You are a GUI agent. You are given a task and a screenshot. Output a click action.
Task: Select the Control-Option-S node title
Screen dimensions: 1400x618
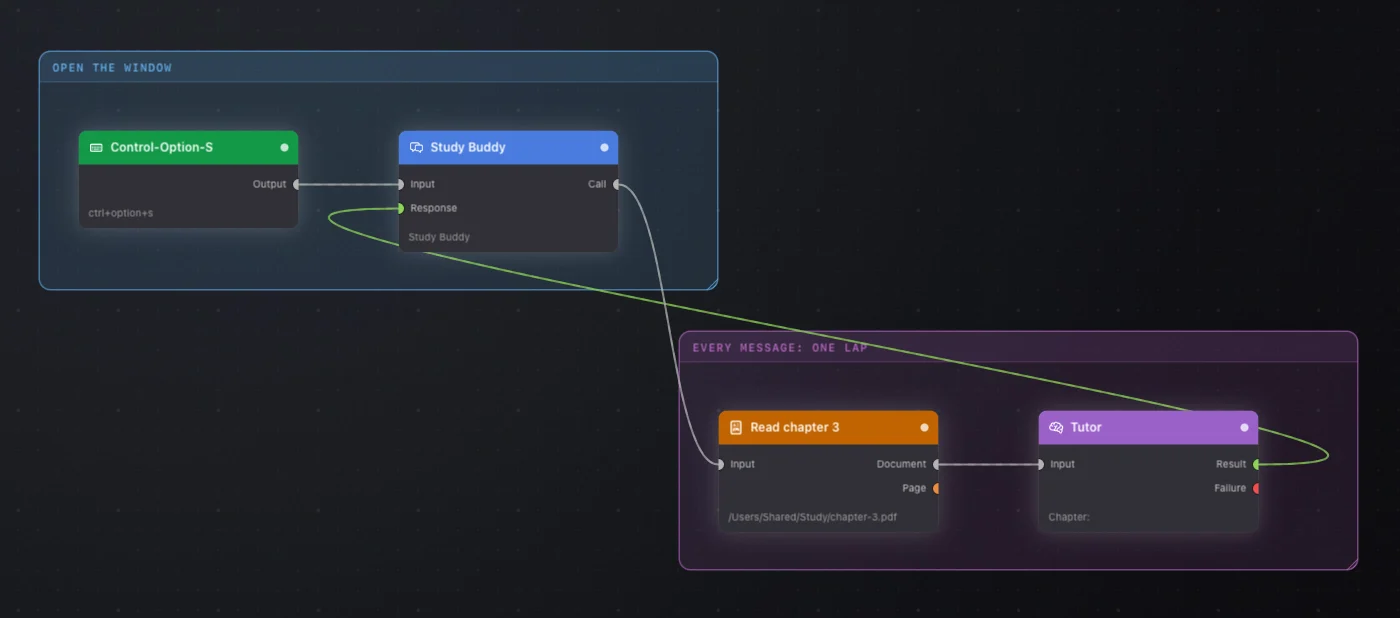[161, 147]
